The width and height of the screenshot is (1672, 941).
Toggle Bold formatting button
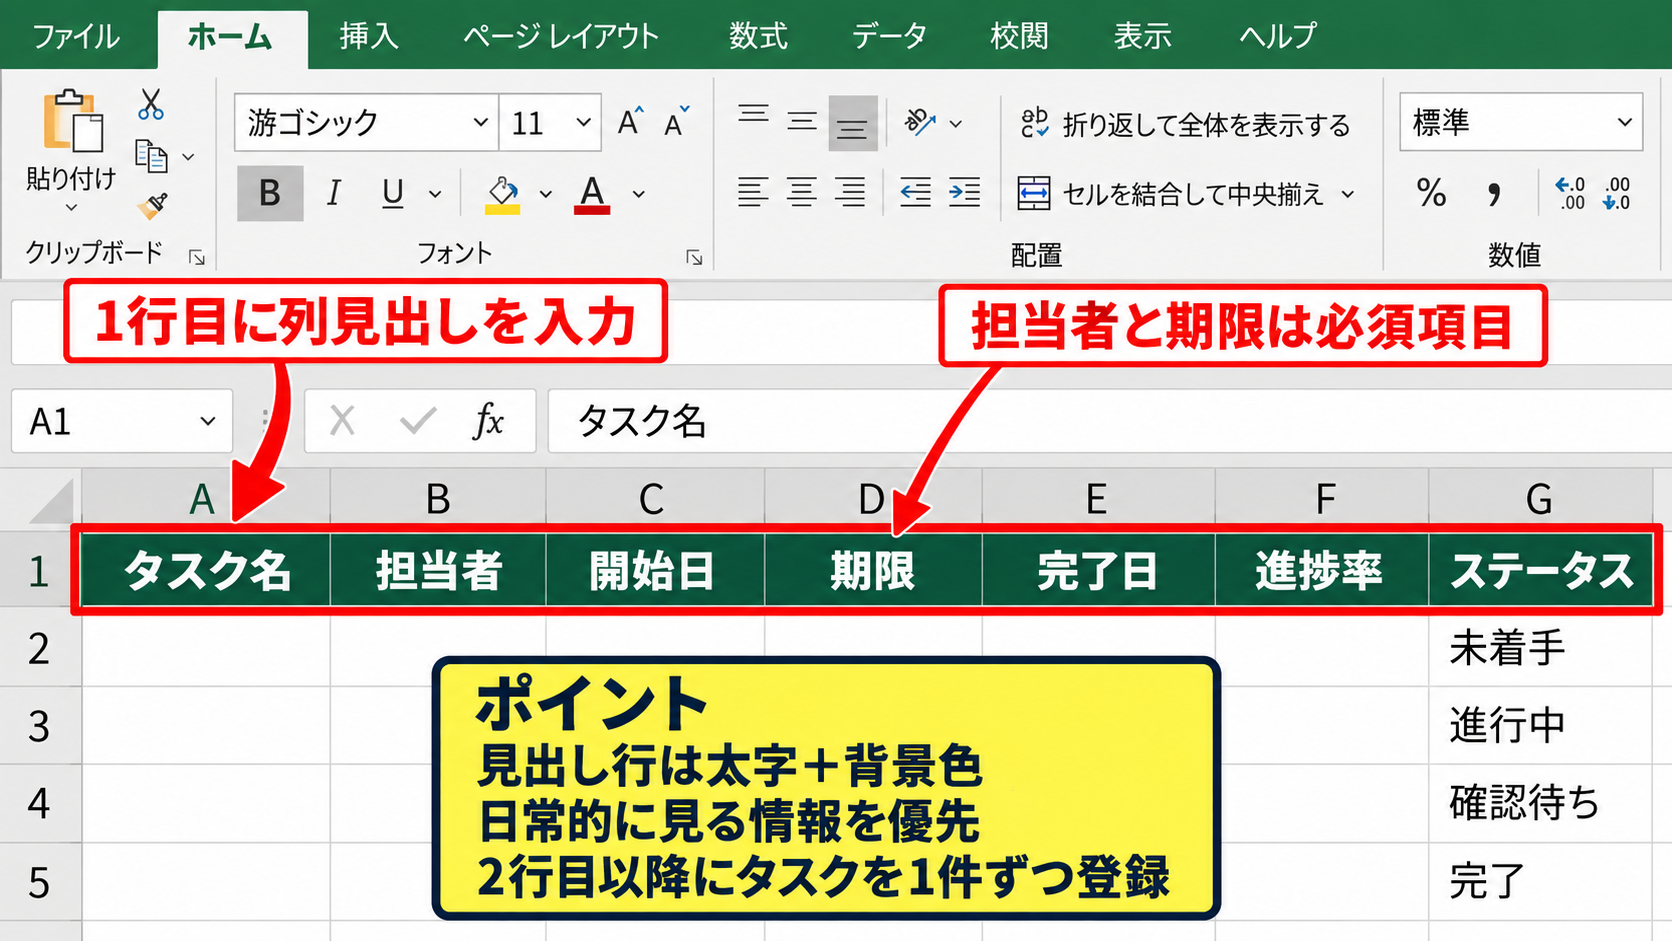270,193
